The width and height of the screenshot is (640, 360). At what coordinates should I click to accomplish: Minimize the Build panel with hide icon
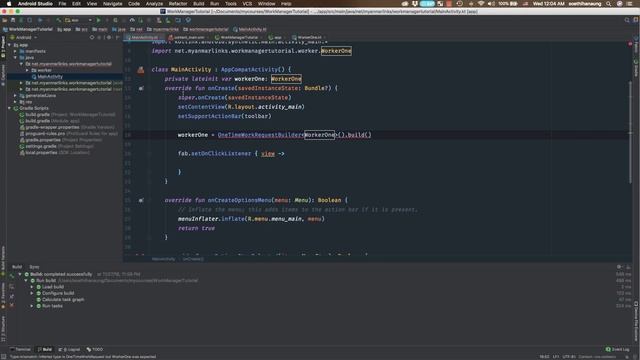(628, 267)
